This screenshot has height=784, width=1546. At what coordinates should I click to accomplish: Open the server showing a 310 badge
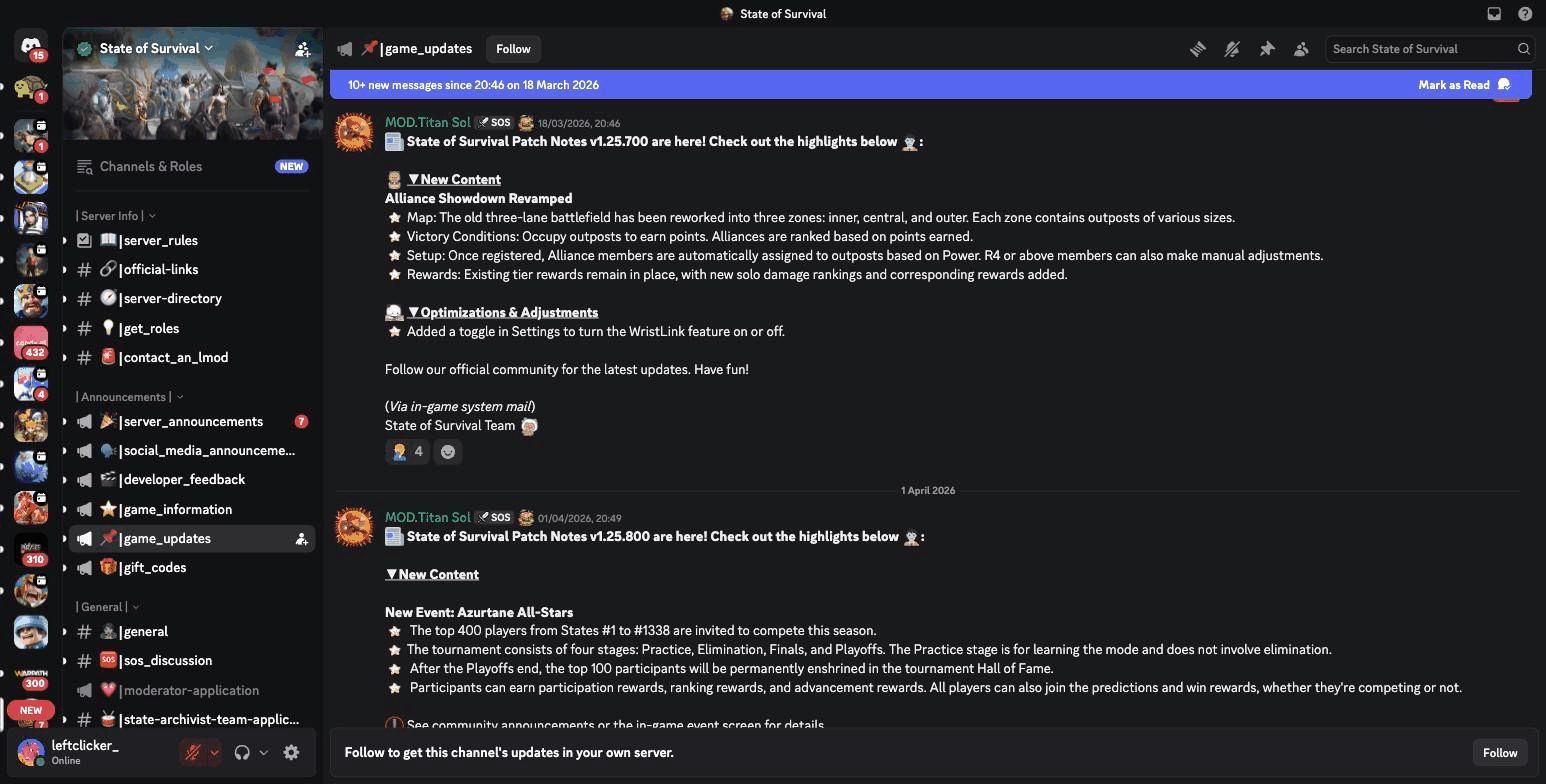[31, 550]
